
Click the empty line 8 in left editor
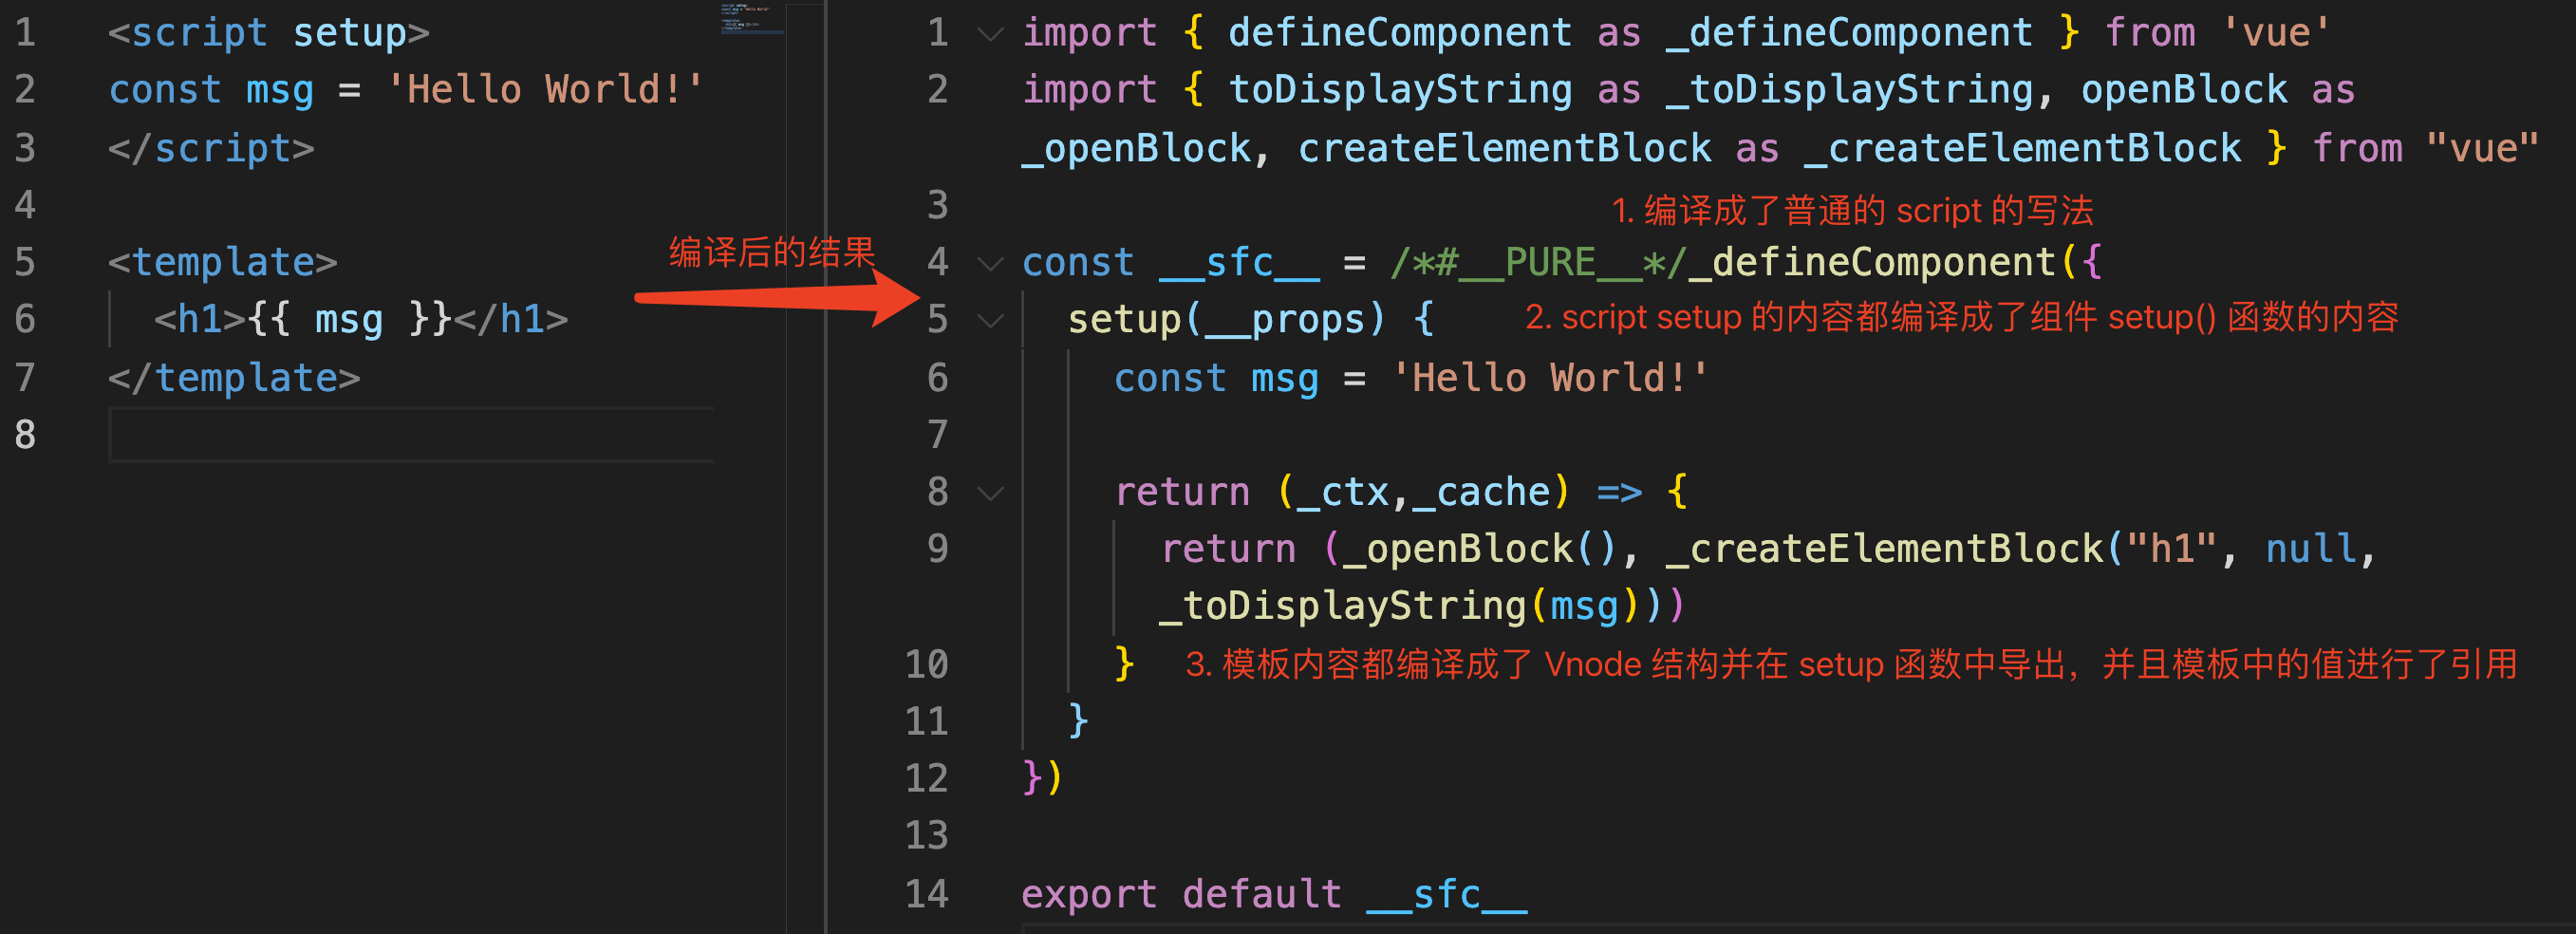click(411, 435)
